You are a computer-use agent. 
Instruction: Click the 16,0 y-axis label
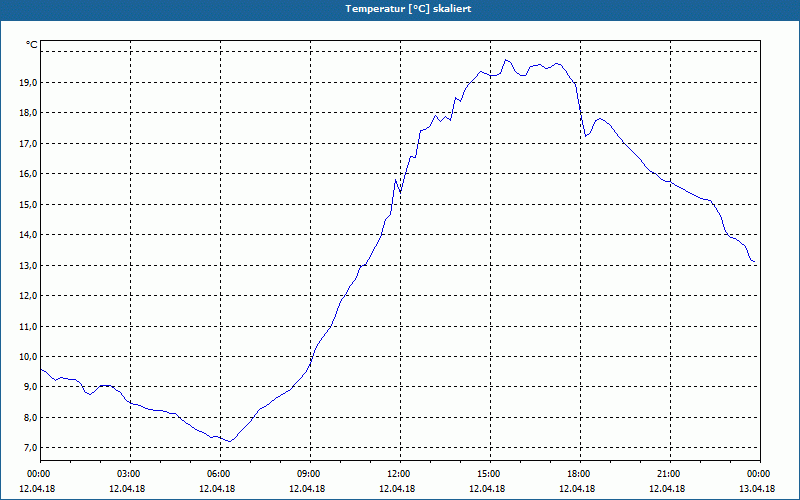pos(28,173)
